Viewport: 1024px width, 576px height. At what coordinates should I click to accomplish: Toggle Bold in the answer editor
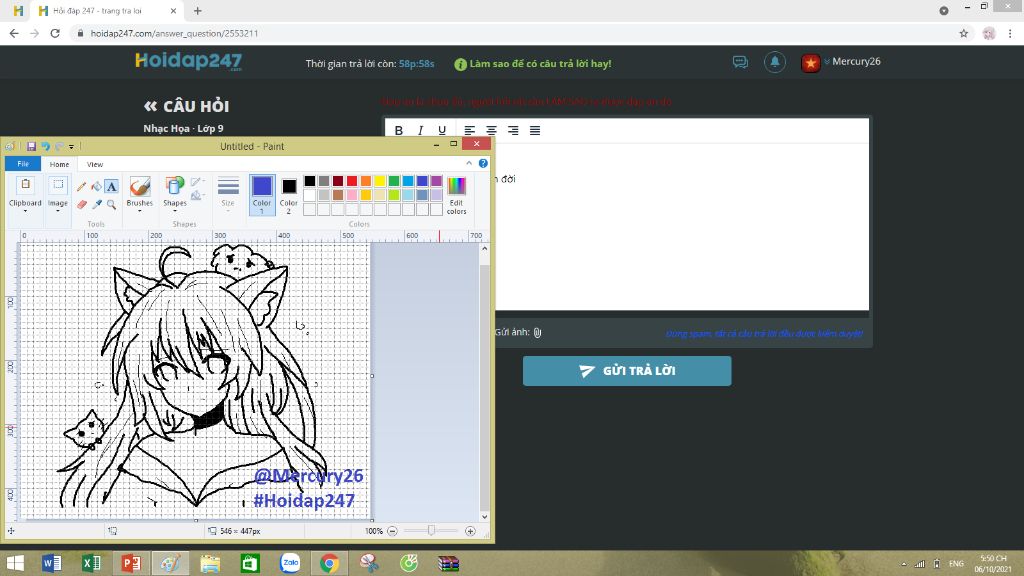[398, 130]
